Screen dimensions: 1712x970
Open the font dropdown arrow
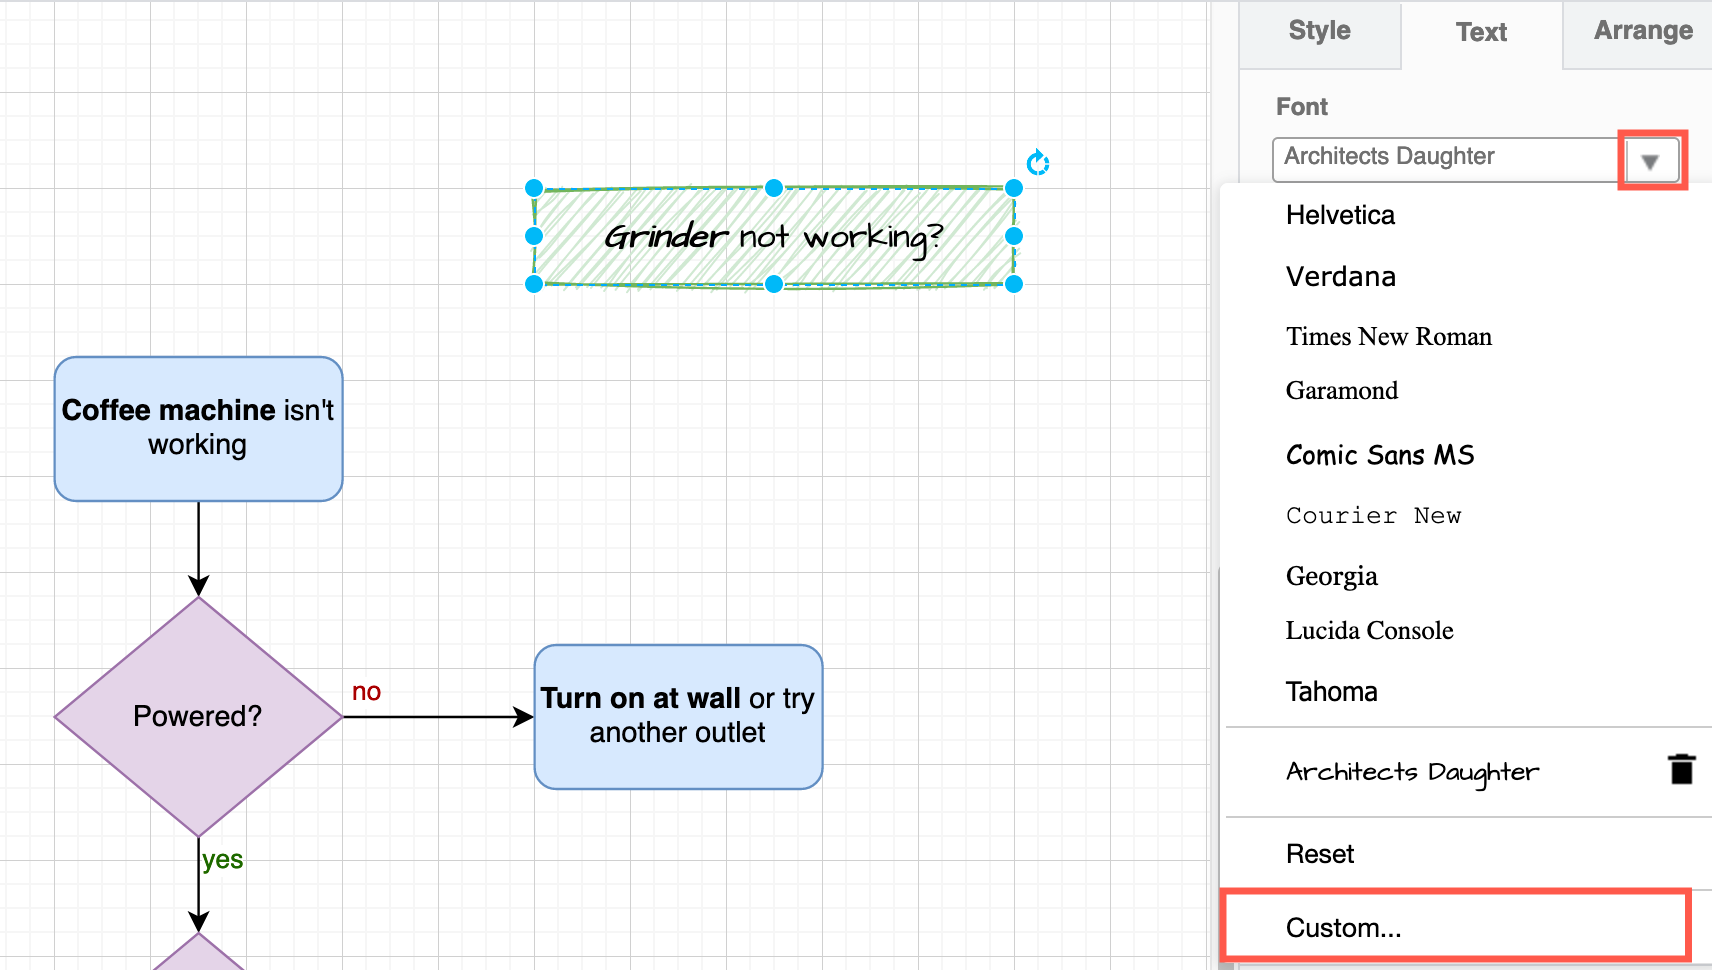[x=1650, y=161]
